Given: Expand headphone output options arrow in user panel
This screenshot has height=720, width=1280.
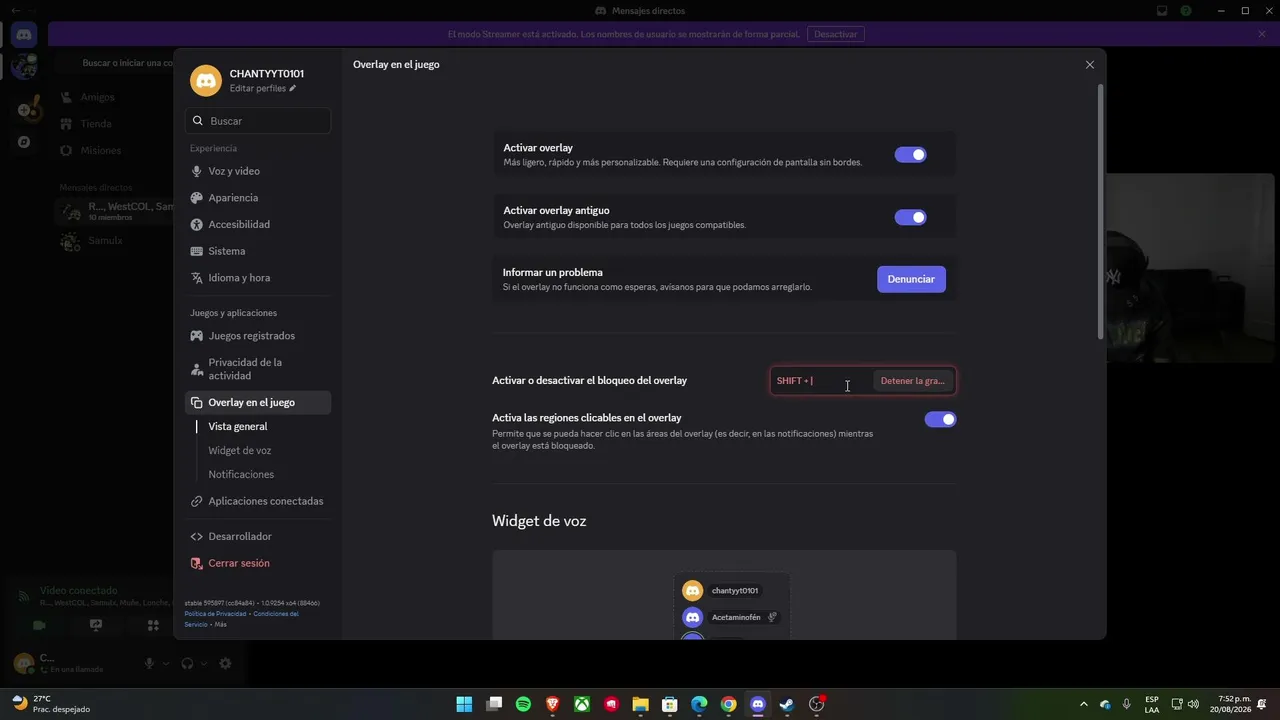Looking at the screenshot, I should [203, 663].
